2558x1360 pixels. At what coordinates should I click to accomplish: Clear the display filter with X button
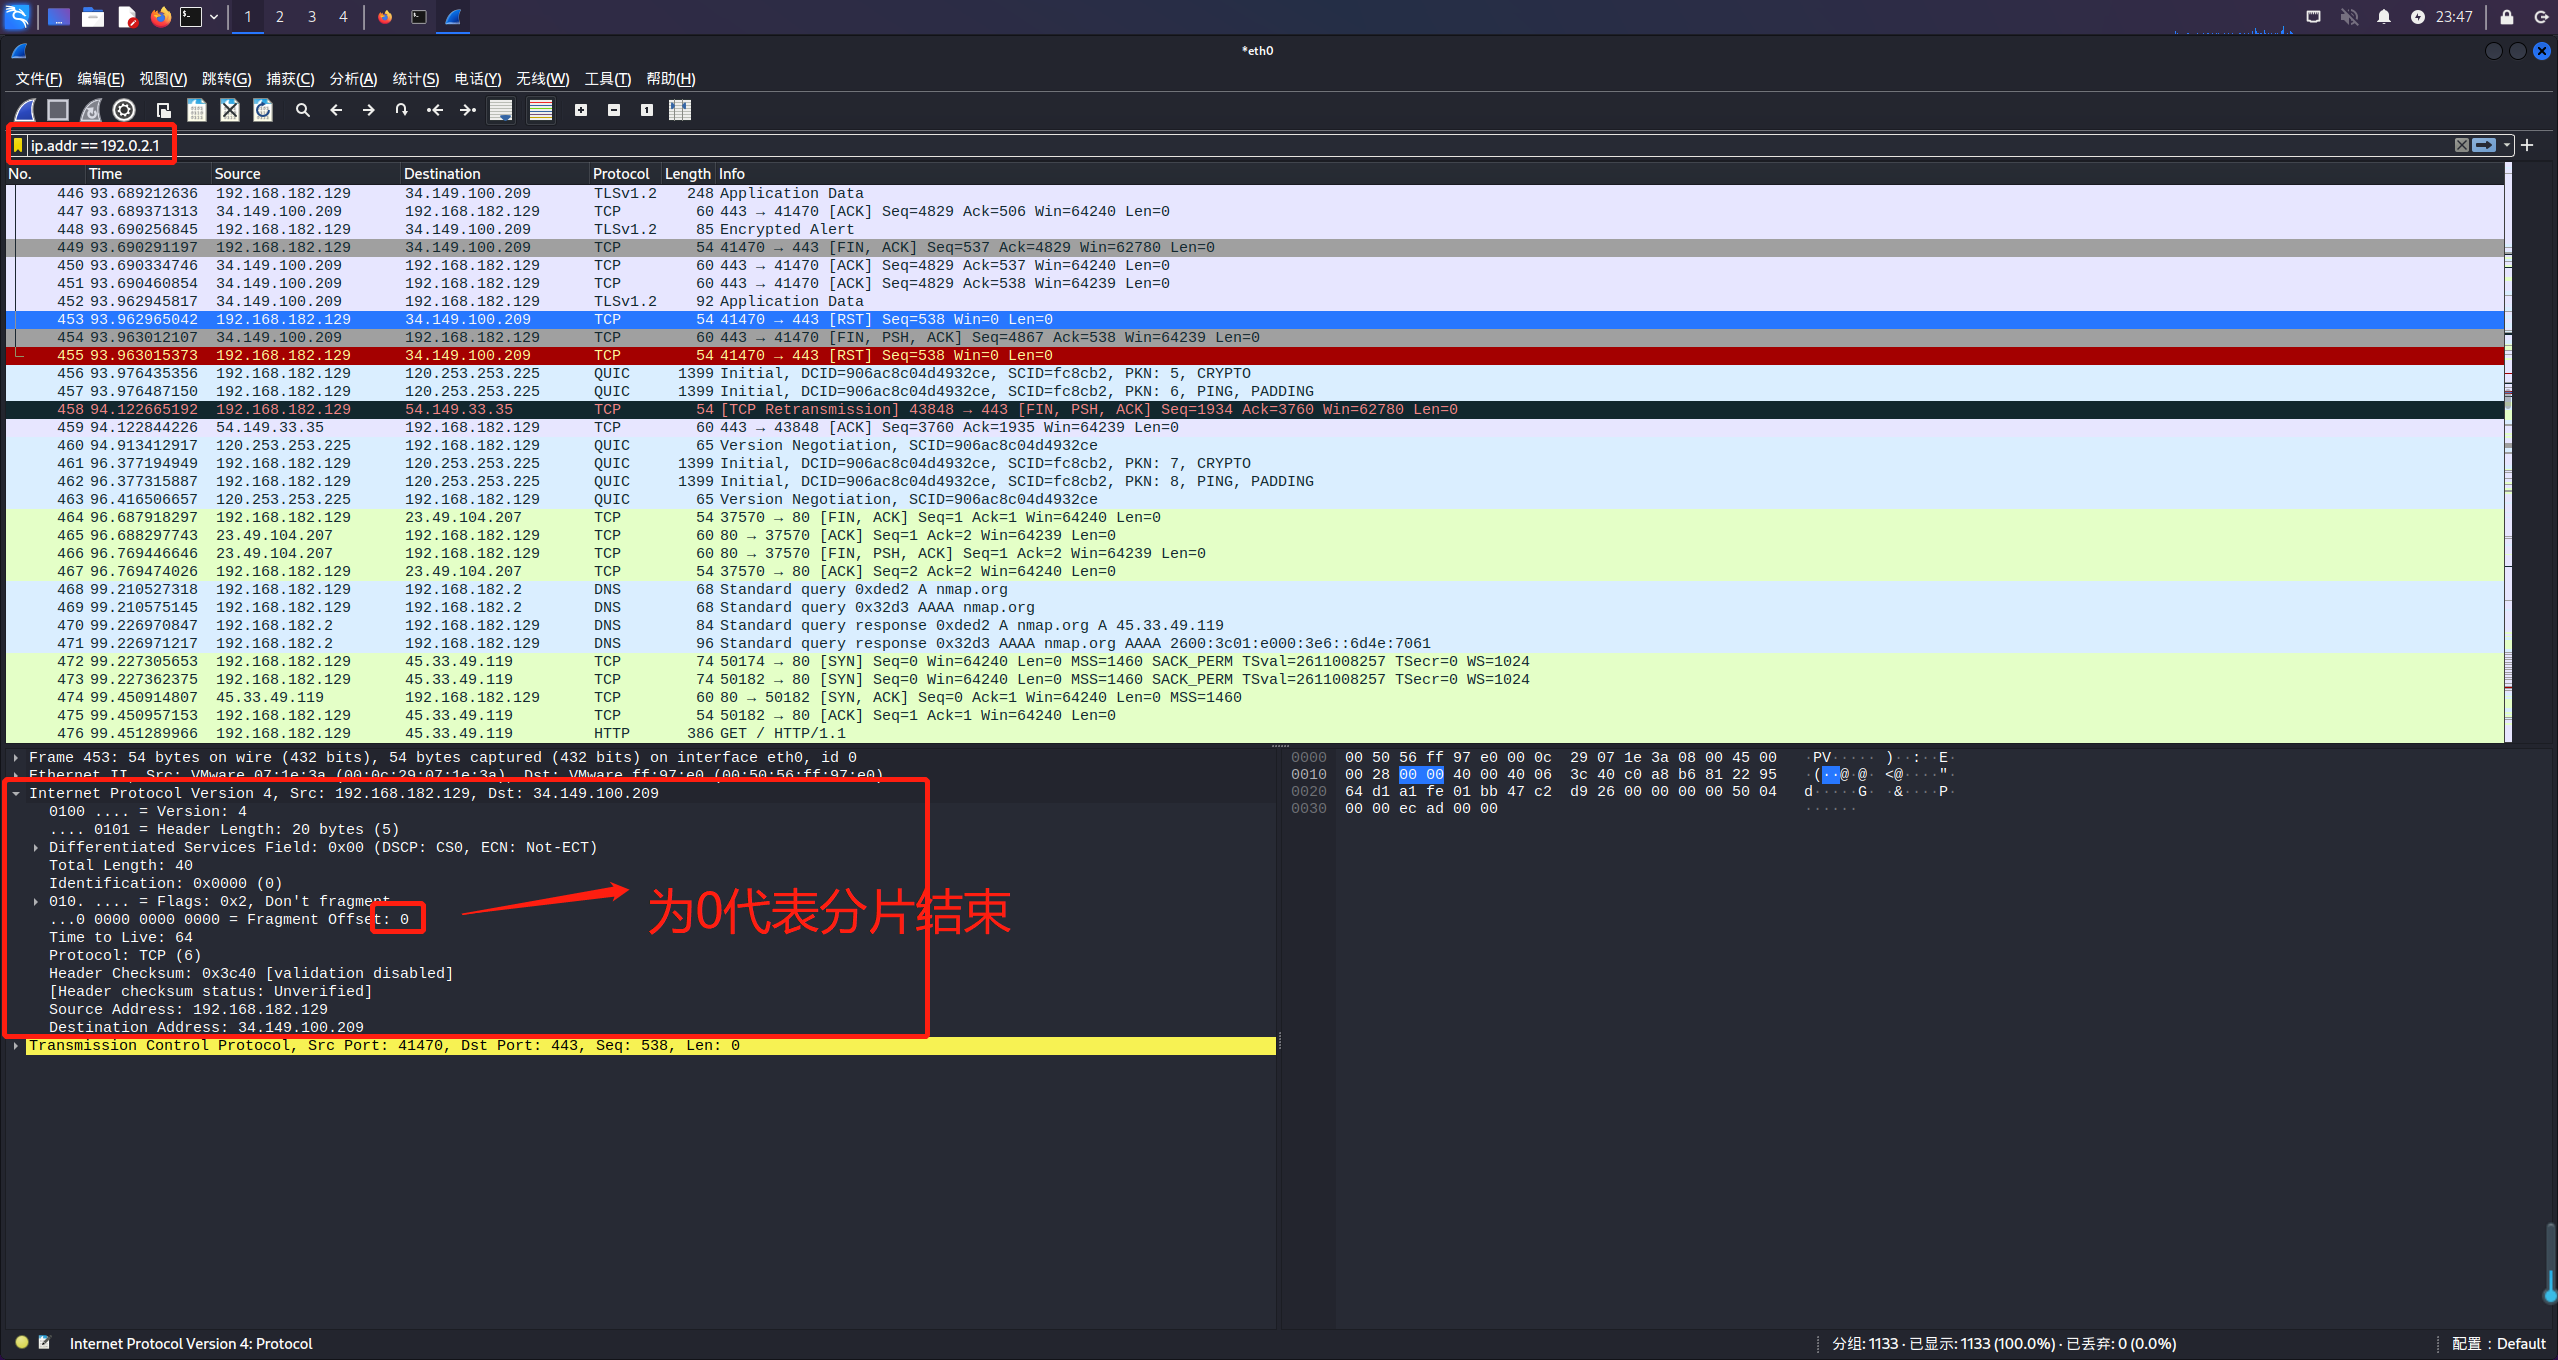(x=2462, y=145)
